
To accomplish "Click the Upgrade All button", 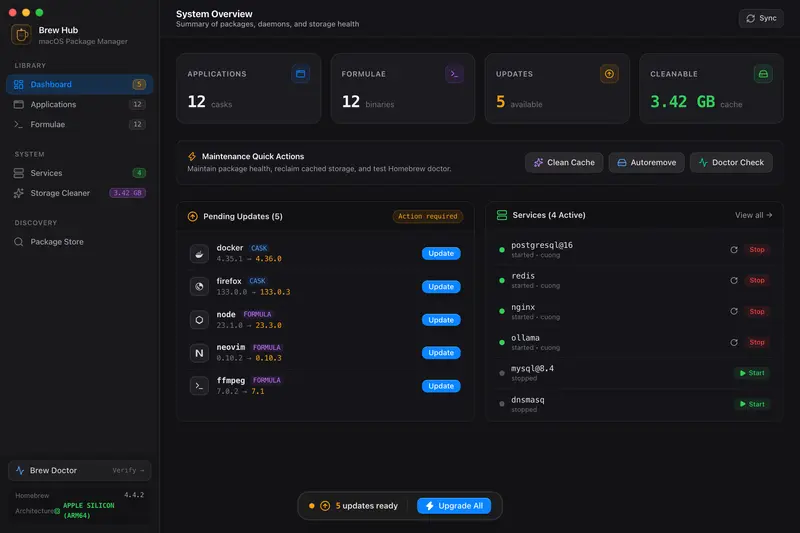I will [x=454, y=506].
